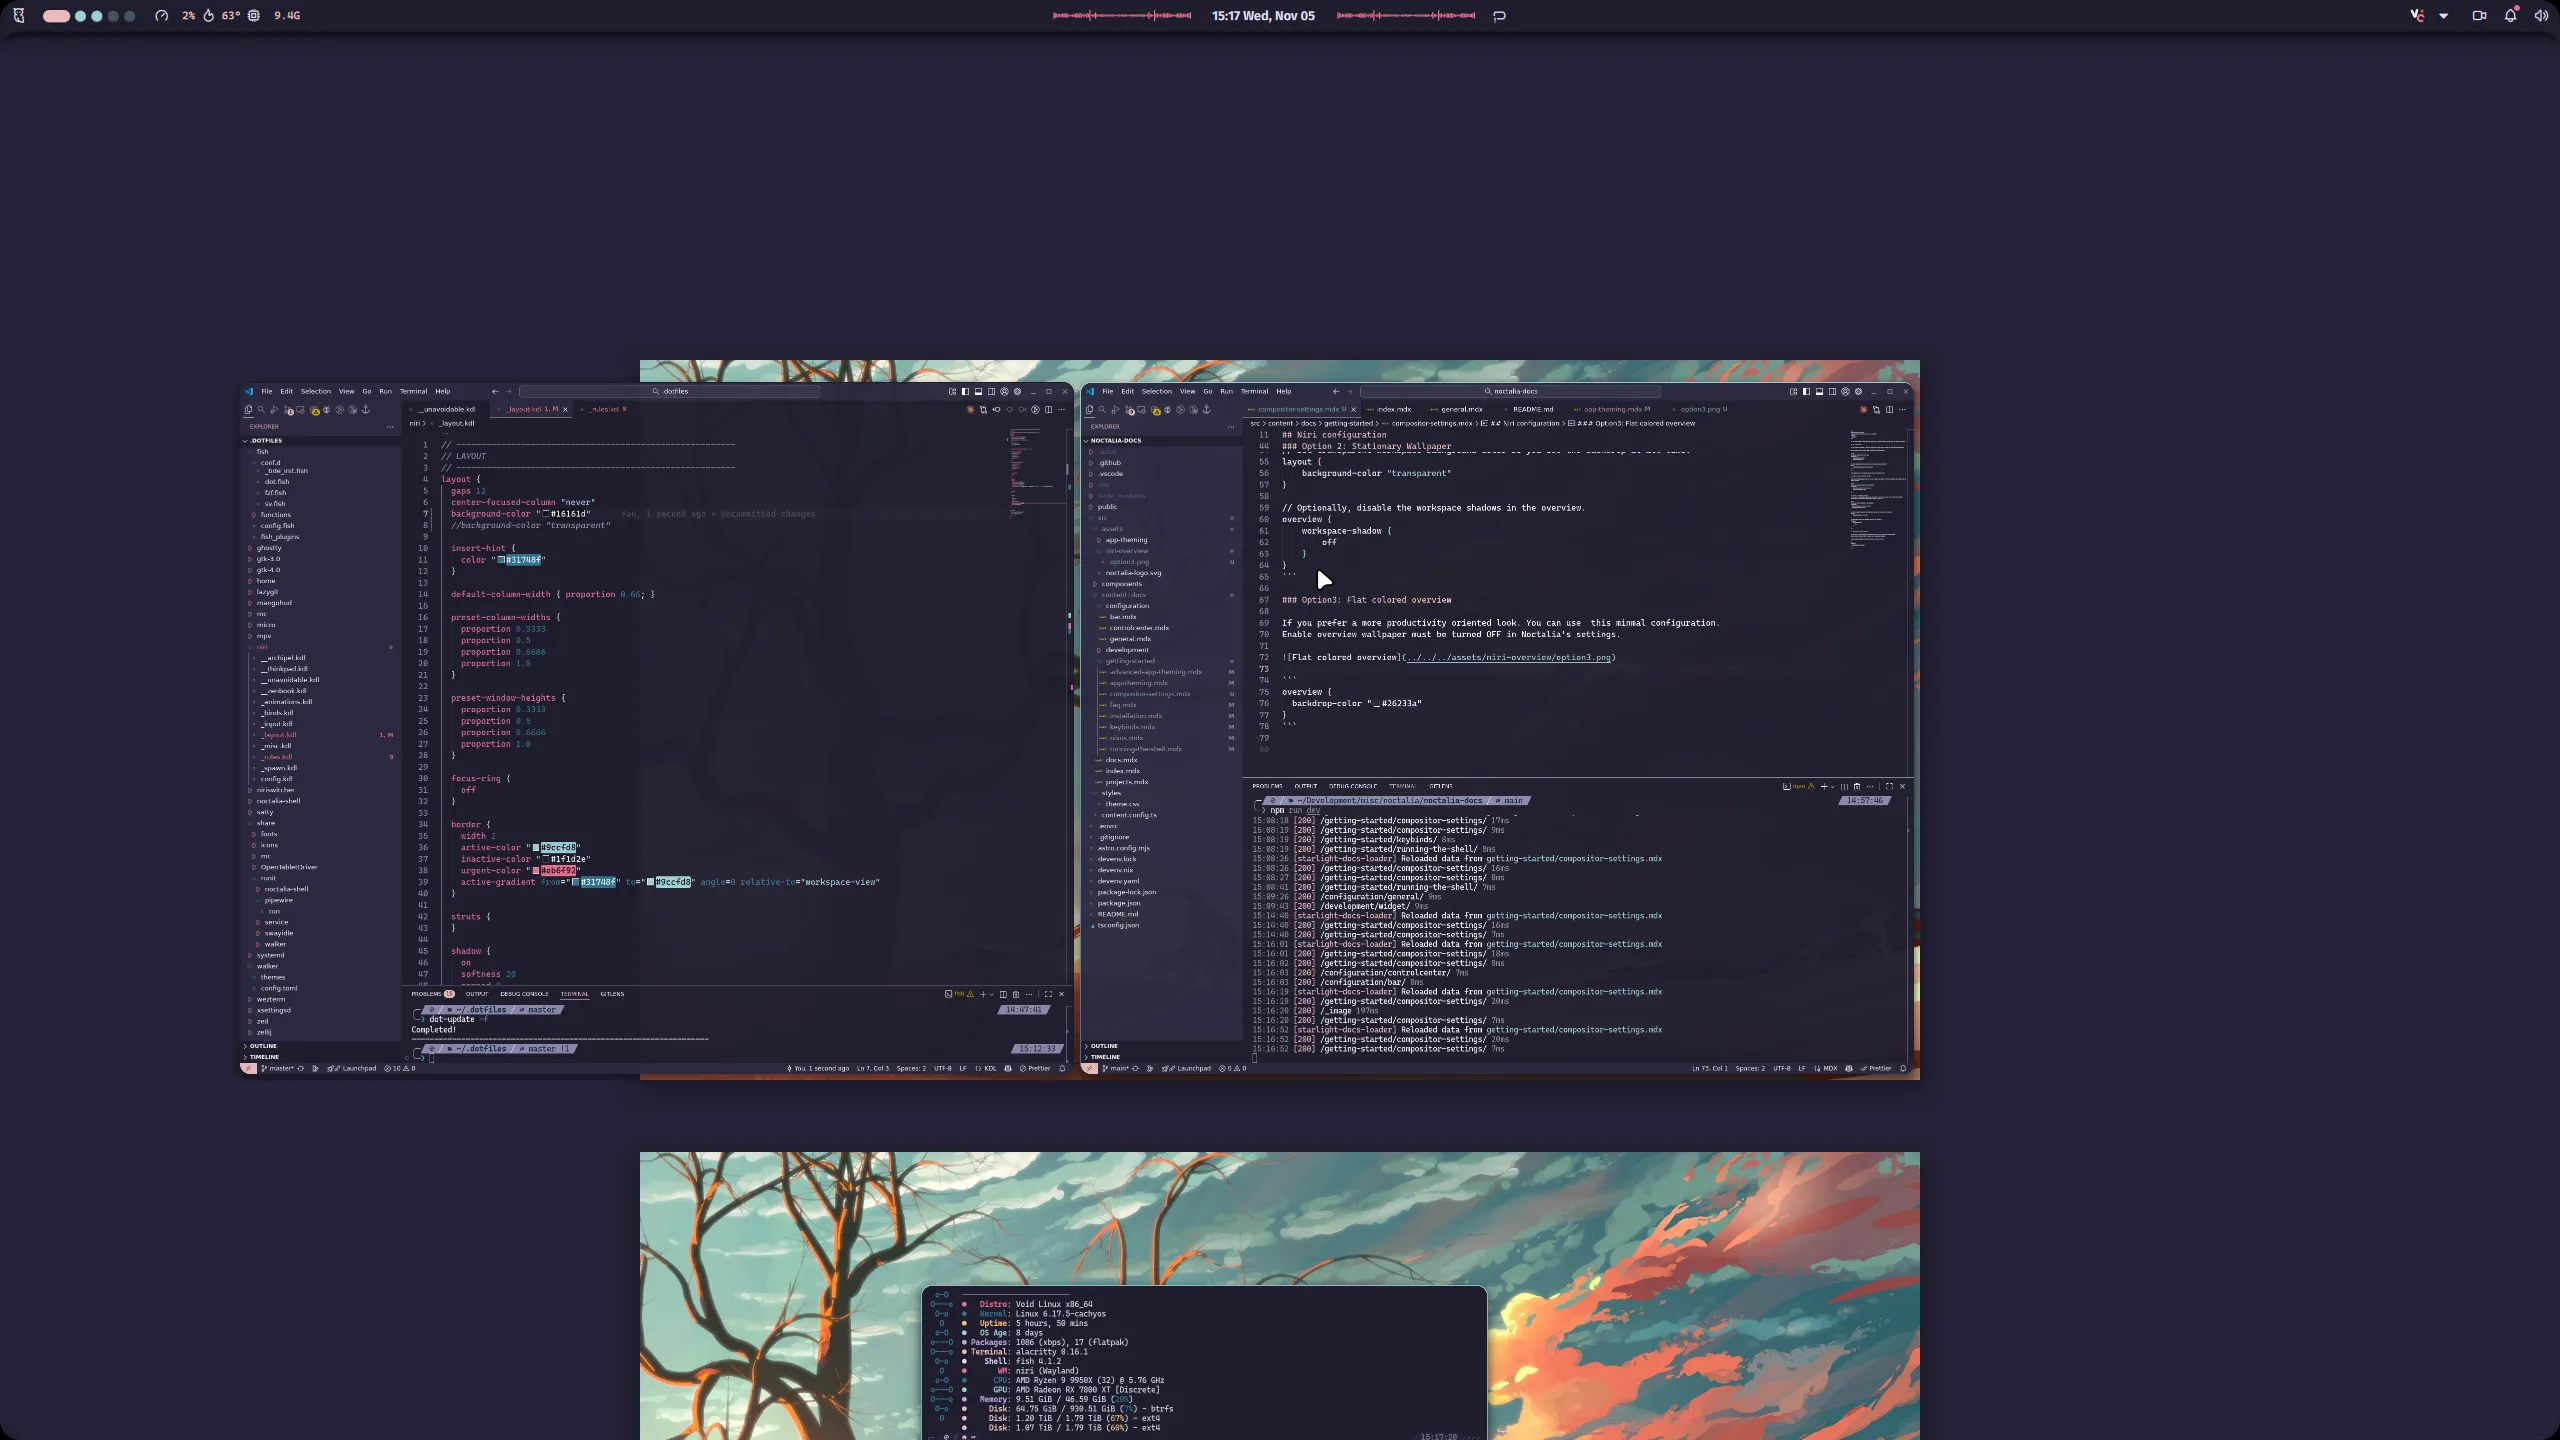Viewport: 2560px width, 1440px height.
Task: Click split editor icon in dotfiles window
Action: 1048,410
